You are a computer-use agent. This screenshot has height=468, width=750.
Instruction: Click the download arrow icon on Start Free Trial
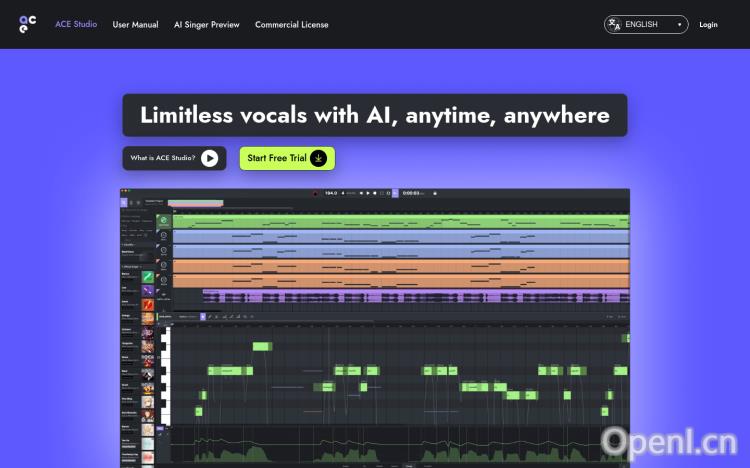click(x=319, y=158)
